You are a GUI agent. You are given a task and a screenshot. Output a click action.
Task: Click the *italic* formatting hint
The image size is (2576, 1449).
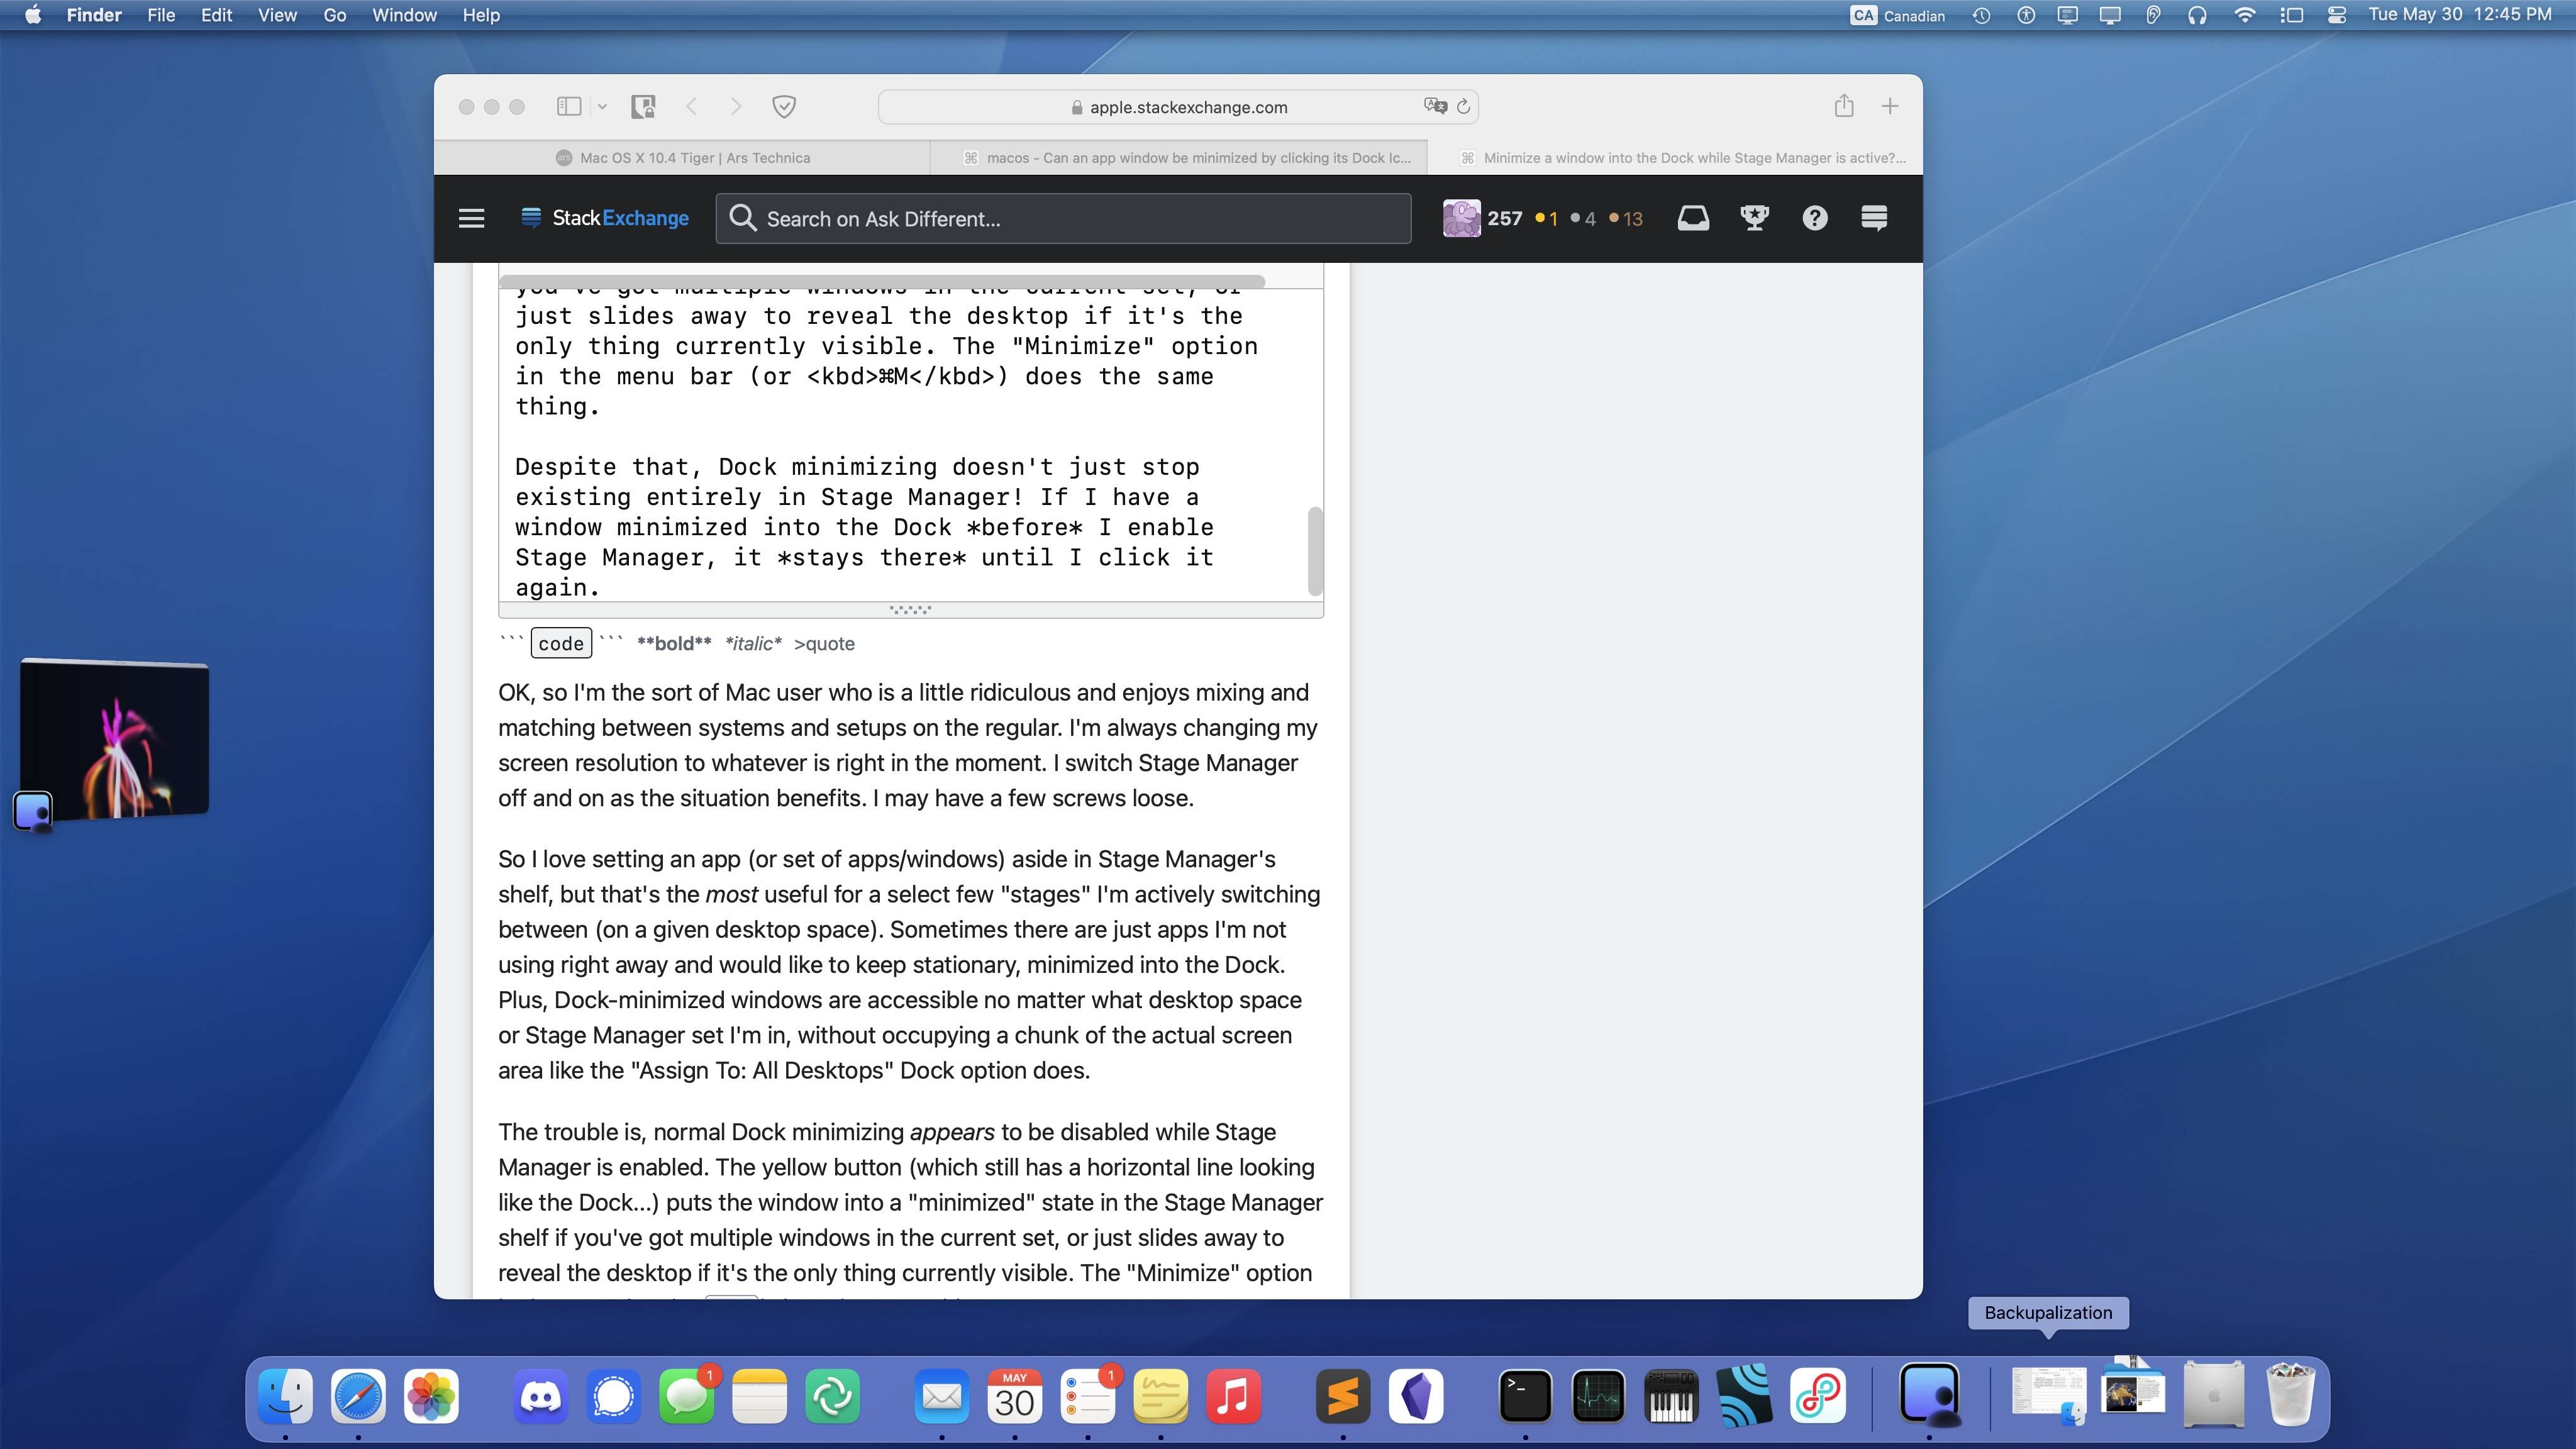753,643
